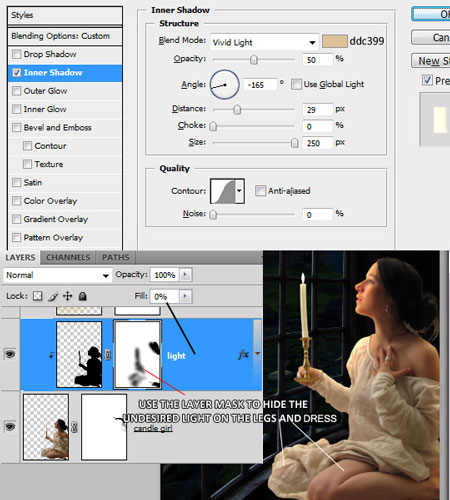The height and width of the screenshot is (500, 450).
Task: Click the Choke value field
Action: pos(318,126)
